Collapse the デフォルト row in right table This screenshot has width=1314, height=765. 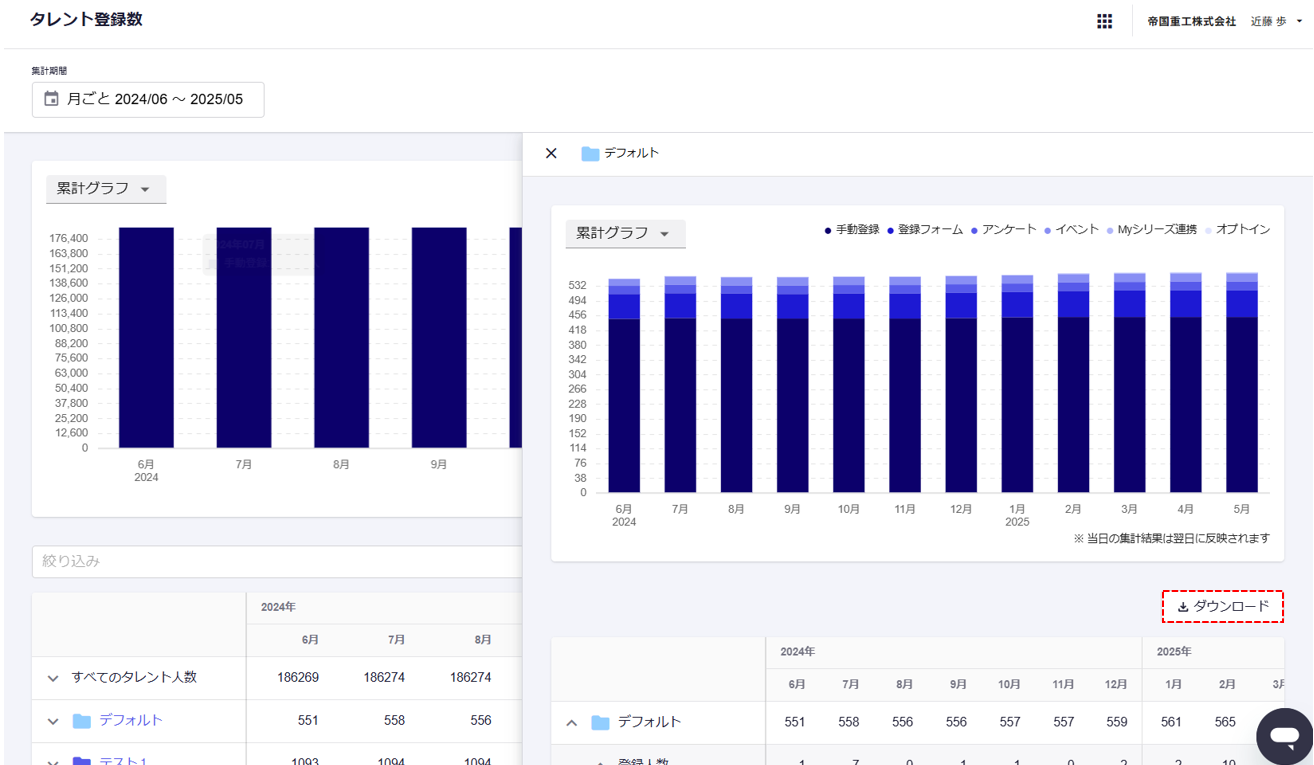(572, 722)
